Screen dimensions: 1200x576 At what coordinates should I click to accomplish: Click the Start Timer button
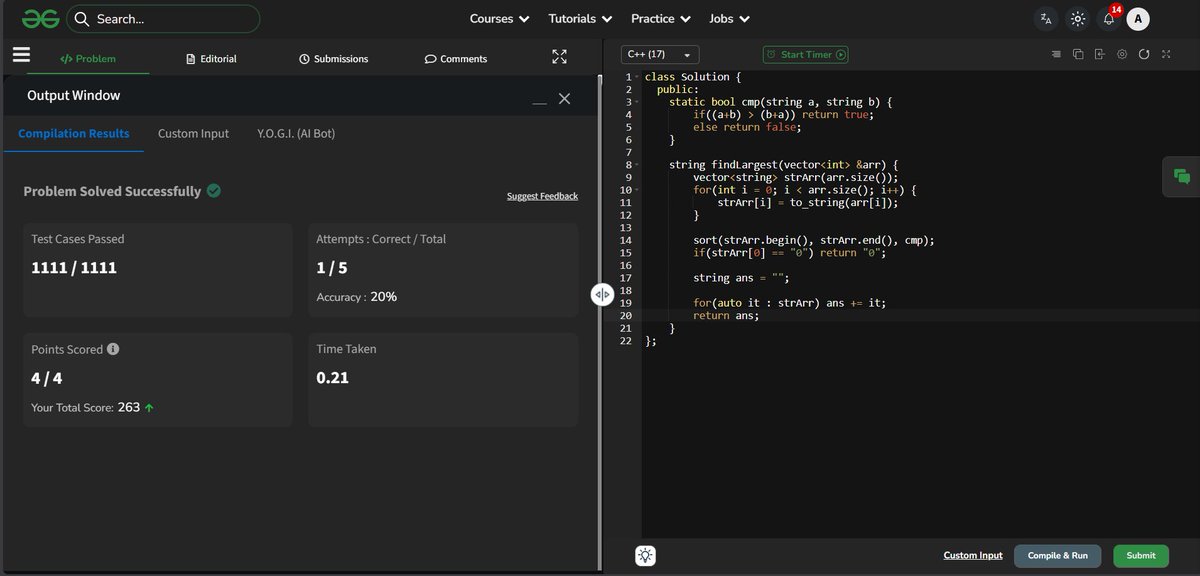pyautogui.click(x=805, y=55)
